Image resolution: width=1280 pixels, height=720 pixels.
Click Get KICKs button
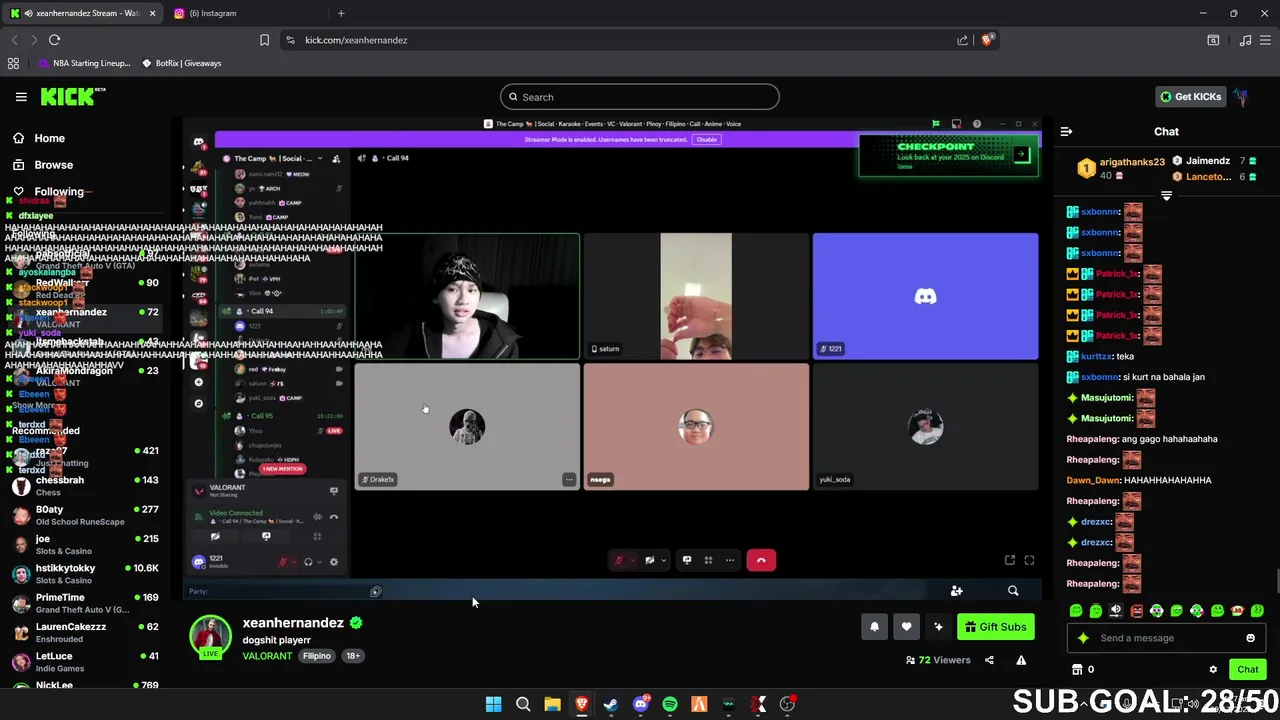click(x=1190, y=97)
